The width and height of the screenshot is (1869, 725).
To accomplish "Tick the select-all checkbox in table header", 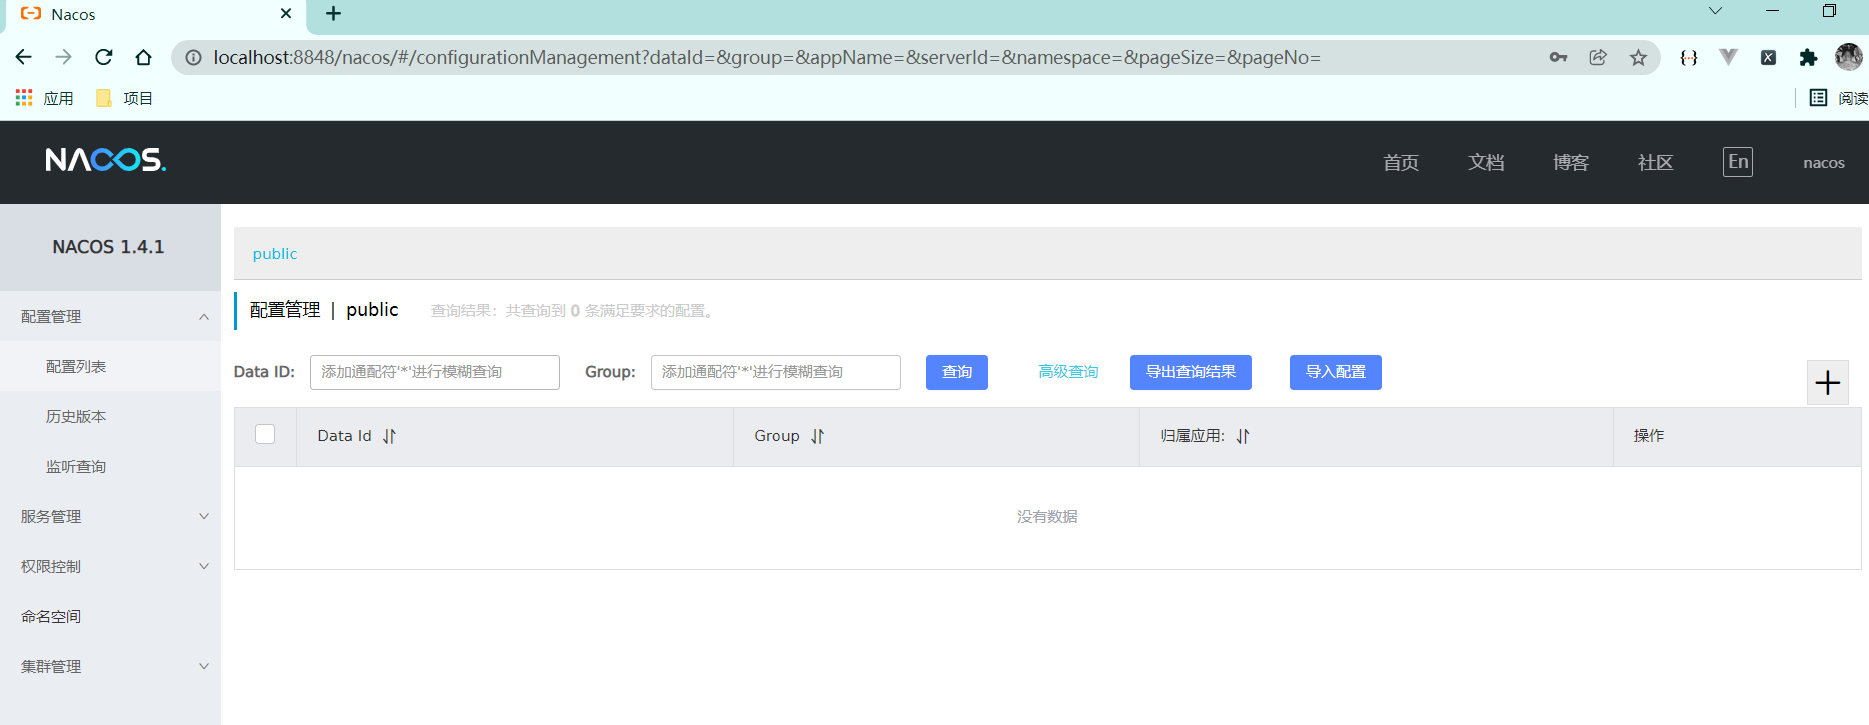I will tap(265, 434).
